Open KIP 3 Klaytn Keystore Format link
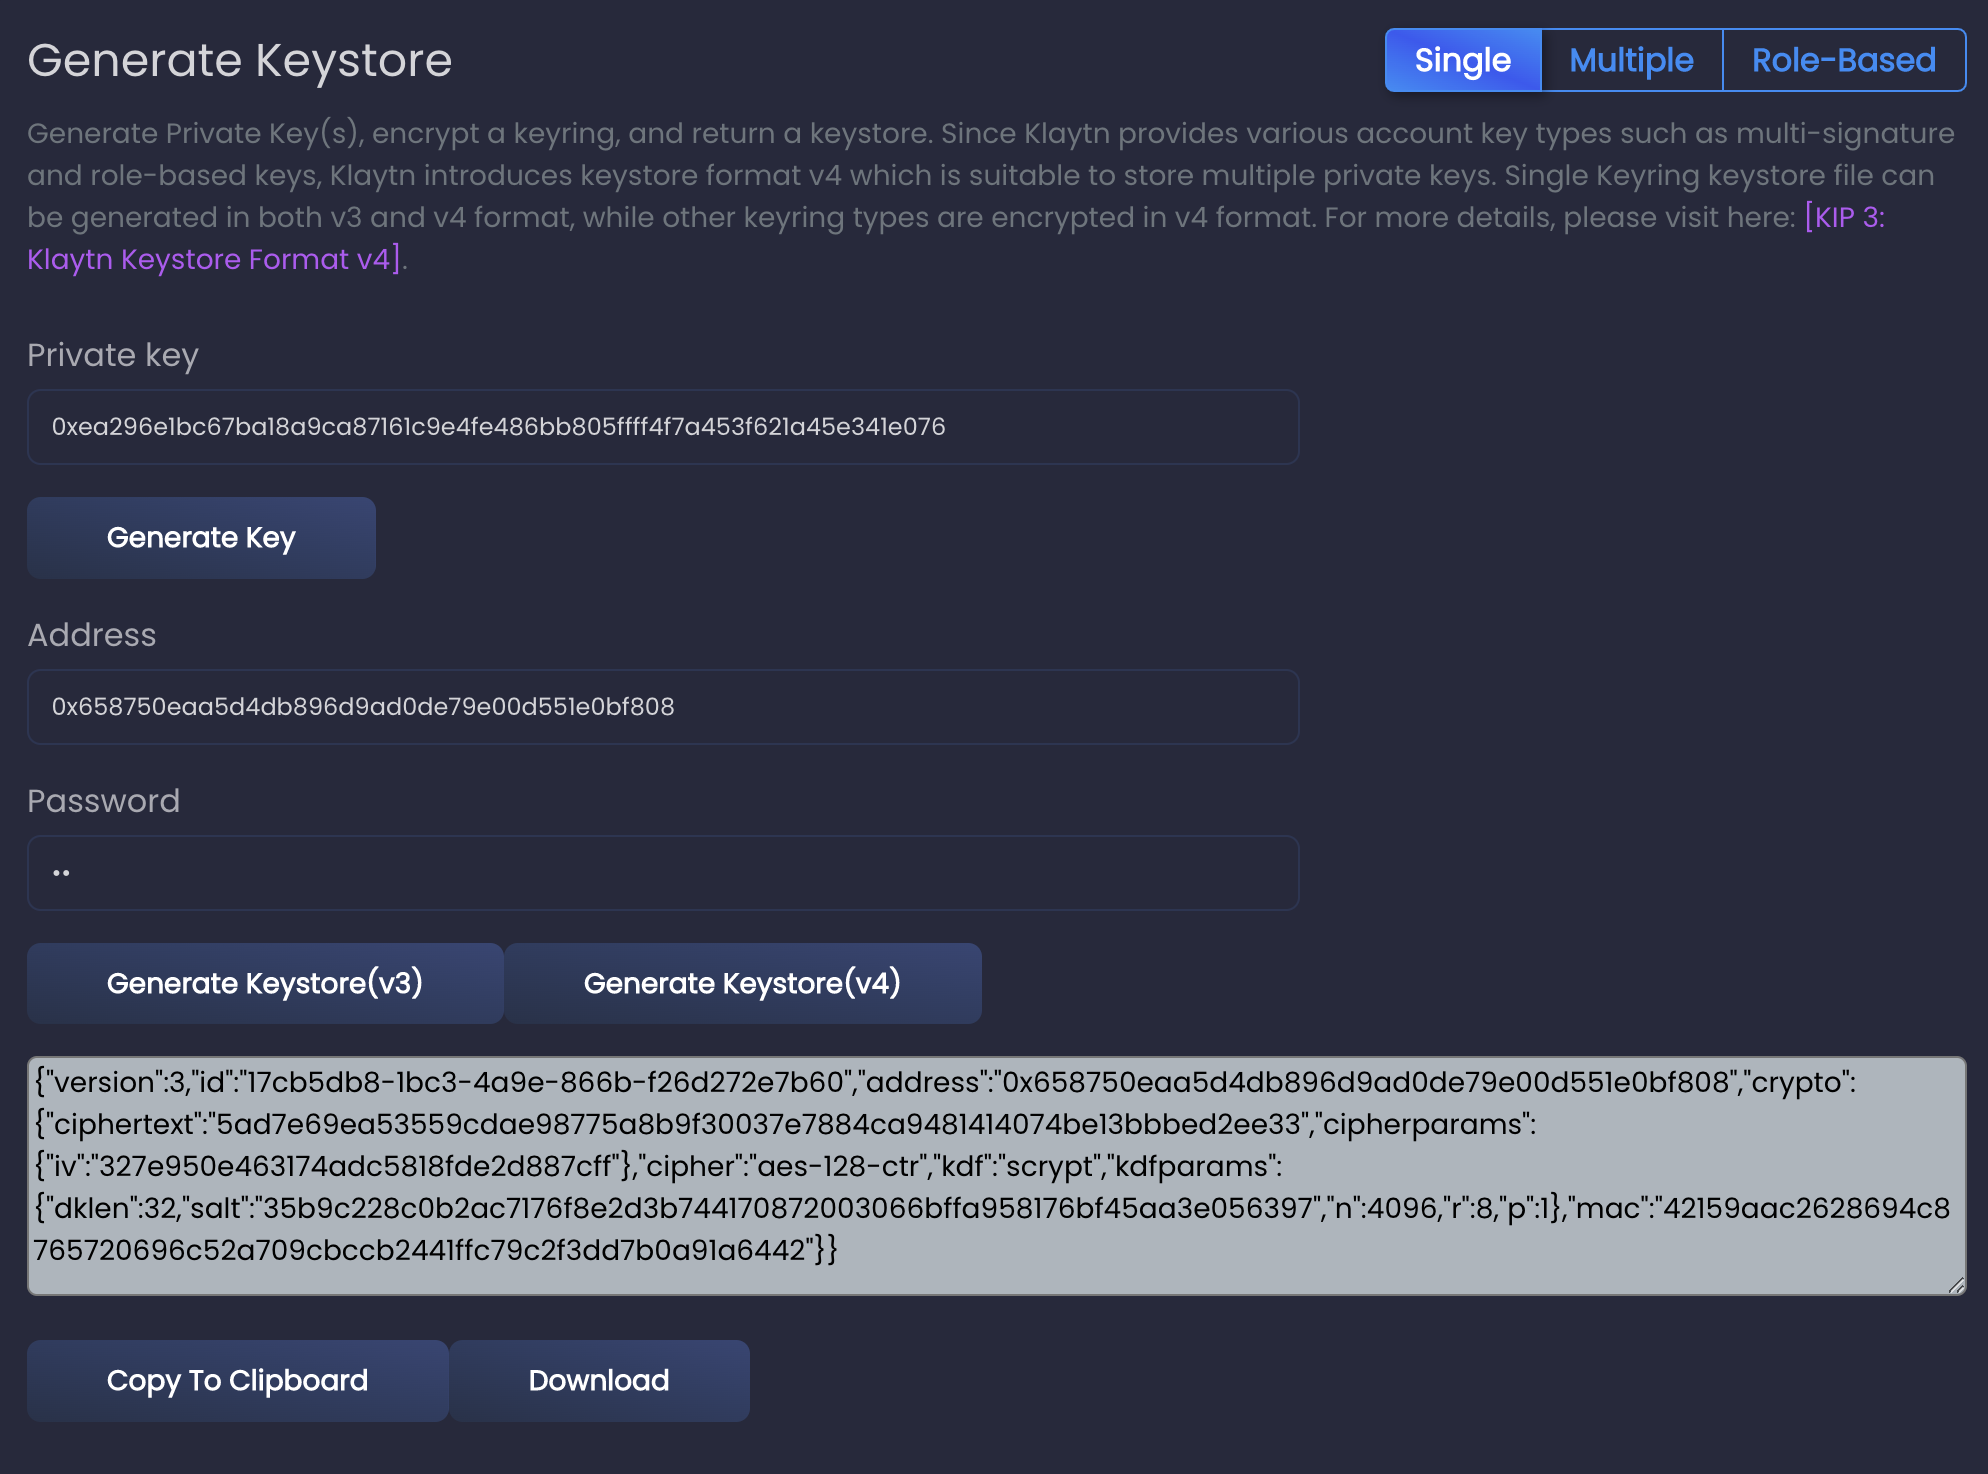This screenshot has height=1474, width=1988. 1844,217
